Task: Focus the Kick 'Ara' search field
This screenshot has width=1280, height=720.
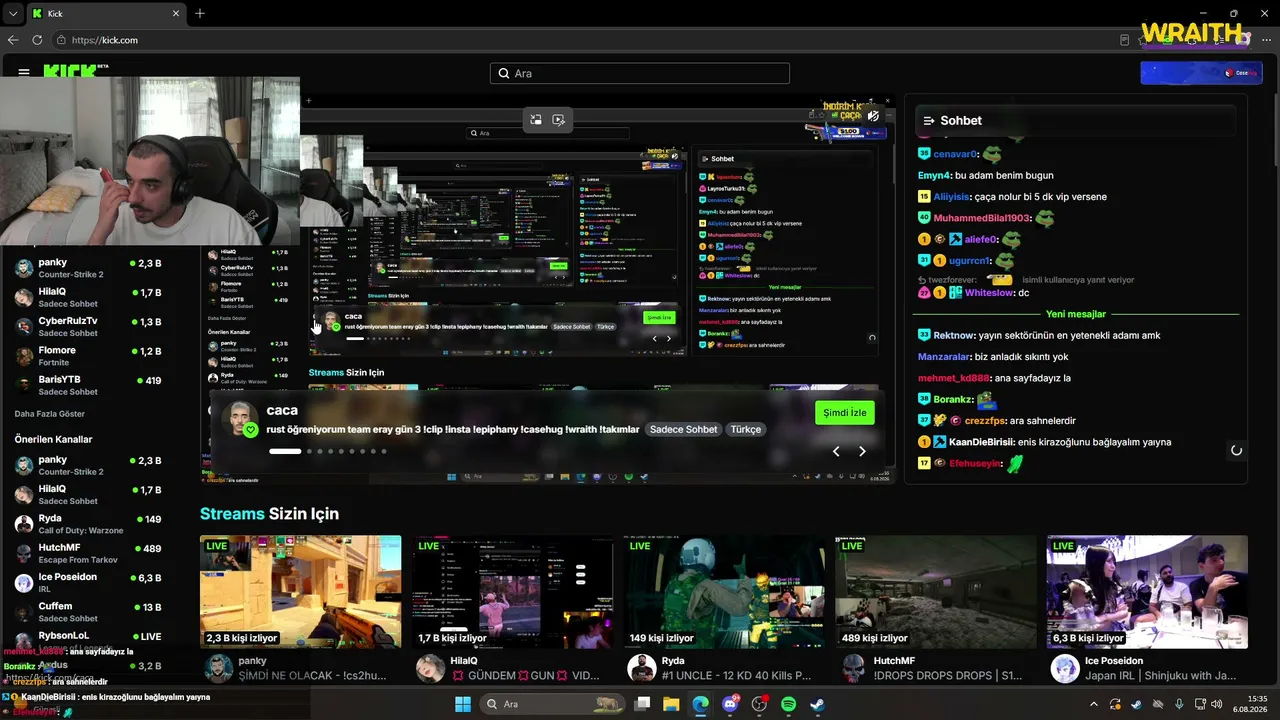Action: 640,73
